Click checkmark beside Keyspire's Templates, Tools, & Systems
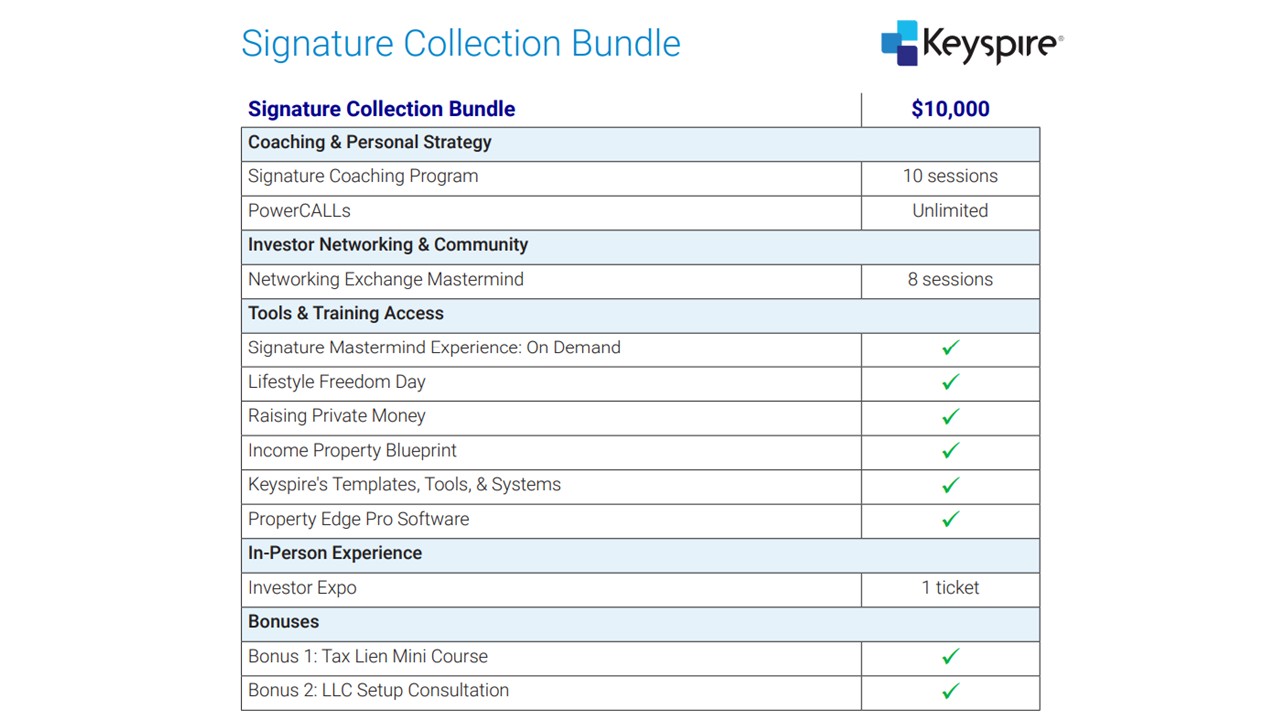This screenshot has height=720, width=1280. coord(950,485)
